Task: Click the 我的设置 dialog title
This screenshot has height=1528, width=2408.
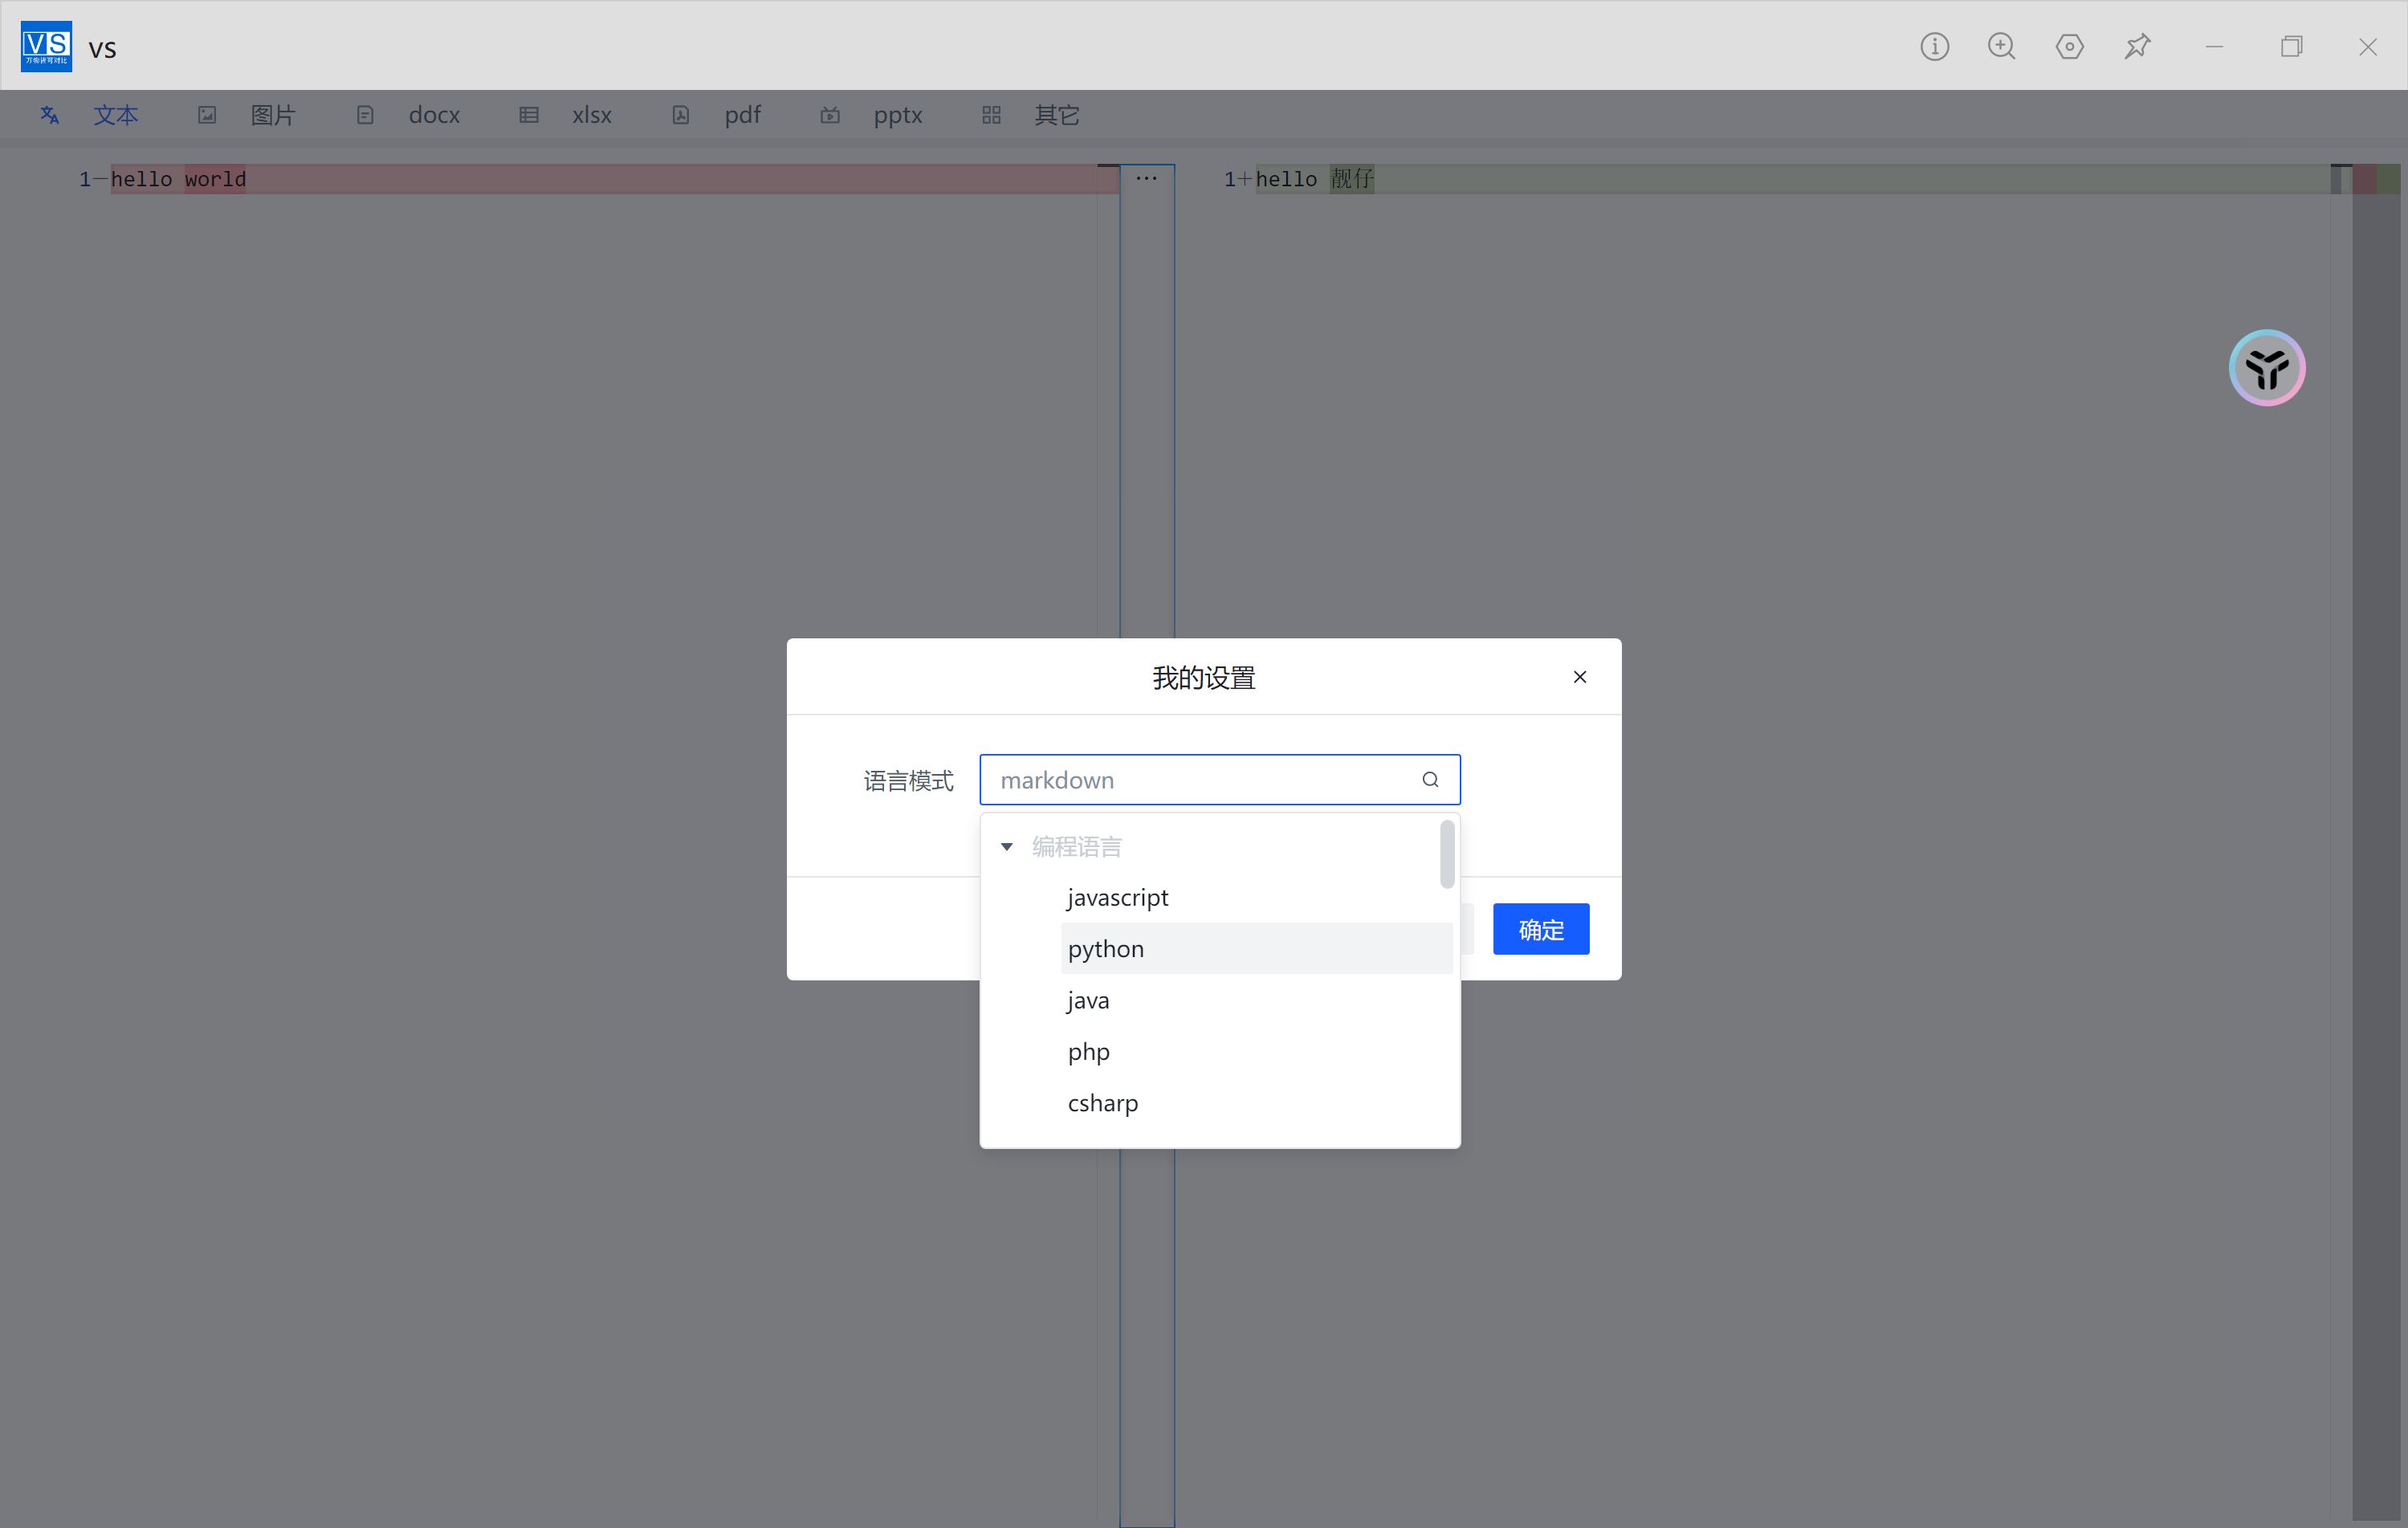Action: pos(1204,678)
